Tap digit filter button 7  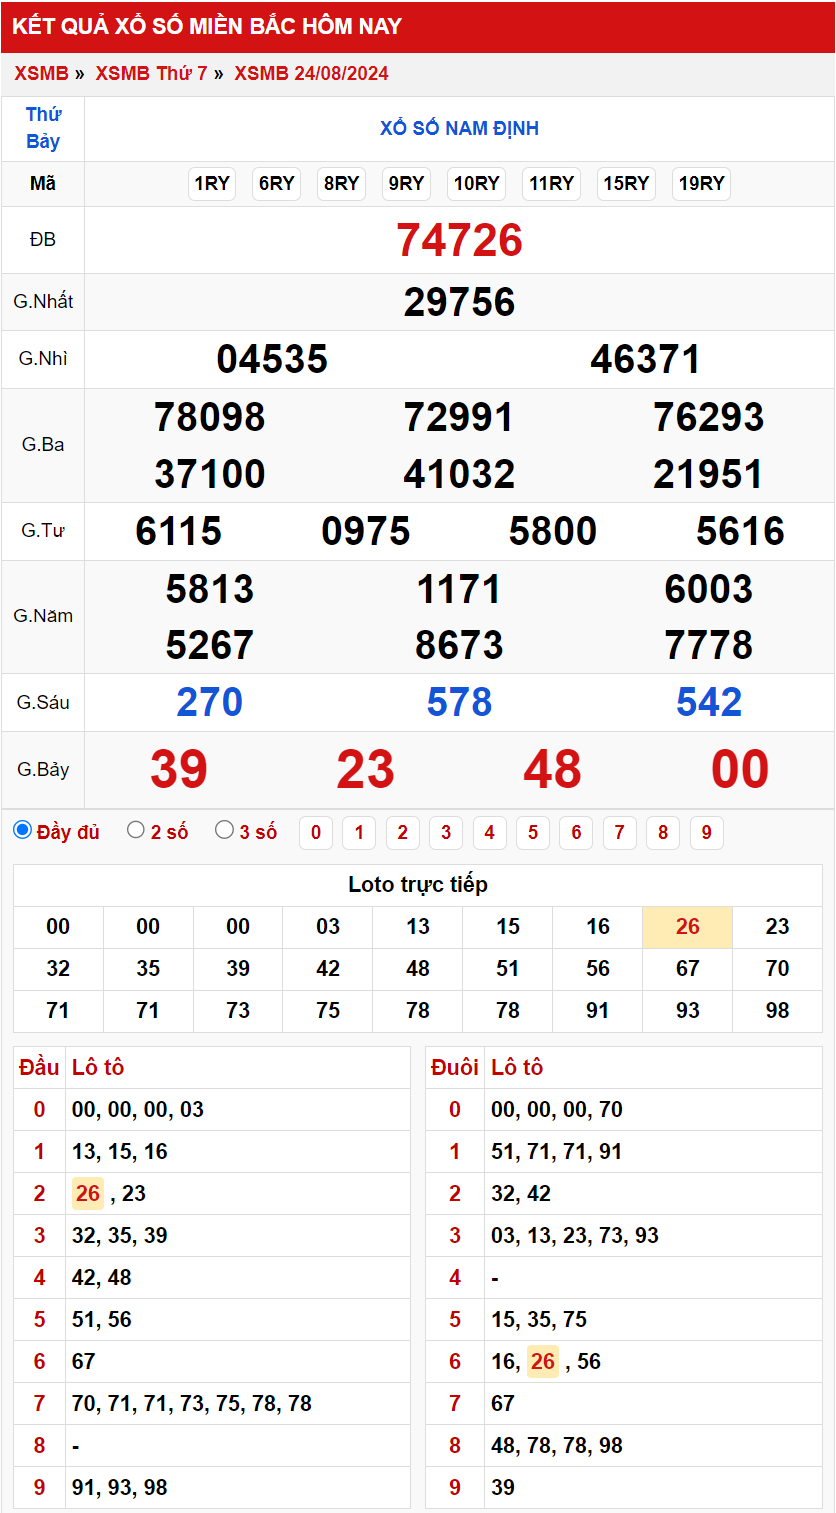click(x=620, y=833)
